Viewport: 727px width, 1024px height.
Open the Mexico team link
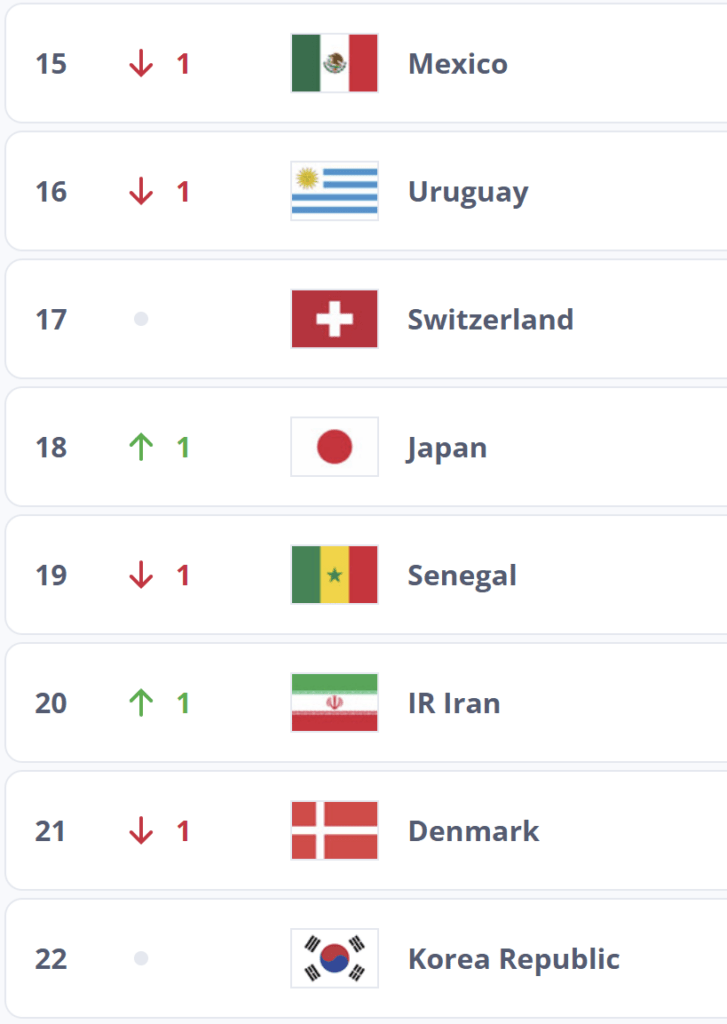[x=457, y=64]
